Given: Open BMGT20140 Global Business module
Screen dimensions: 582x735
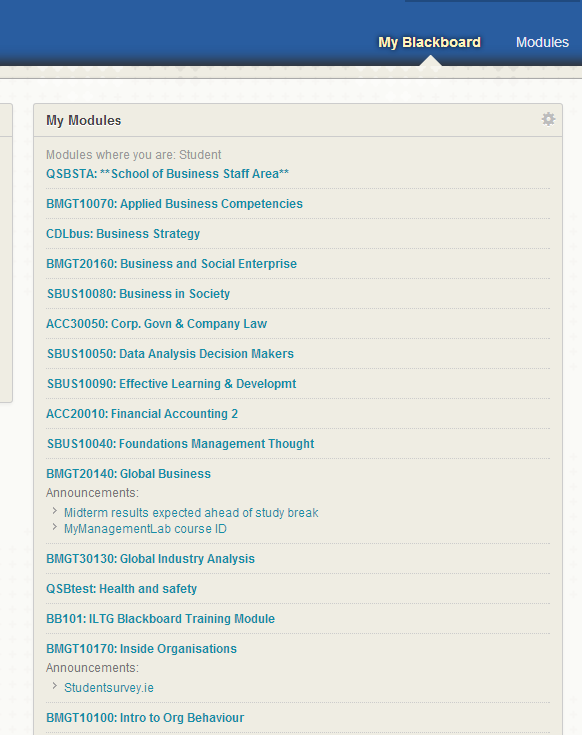Looking at the screenshot, I should (128, 474).
